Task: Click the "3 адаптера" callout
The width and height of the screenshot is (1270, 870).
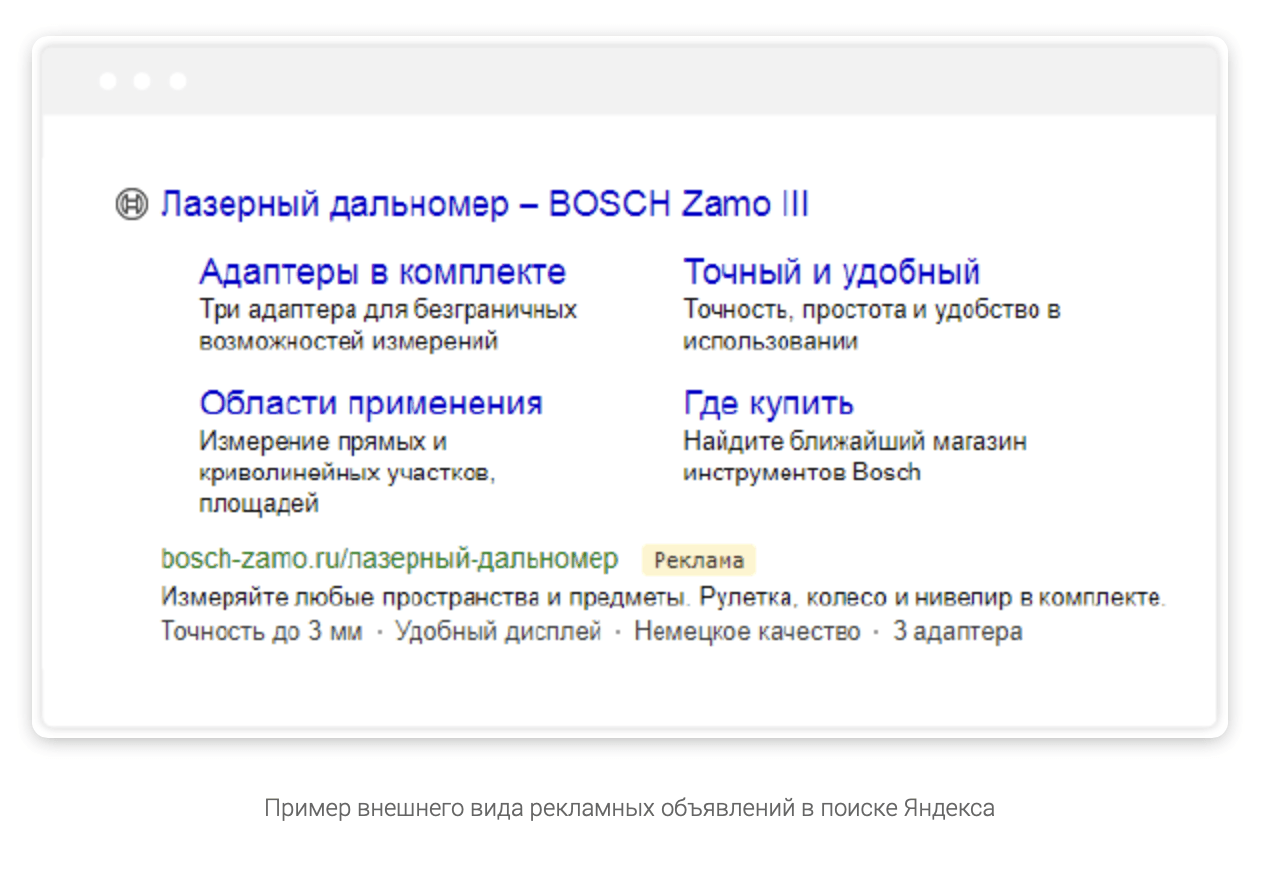Action: pyautogui.click(x=957, y=632)
